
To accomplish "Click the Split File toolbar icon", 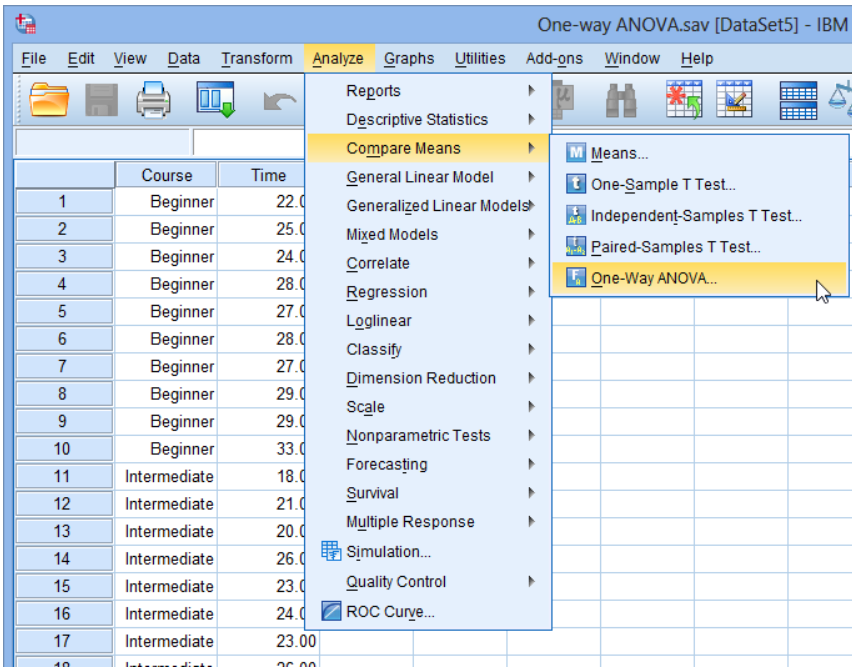I will click(798, 101).
